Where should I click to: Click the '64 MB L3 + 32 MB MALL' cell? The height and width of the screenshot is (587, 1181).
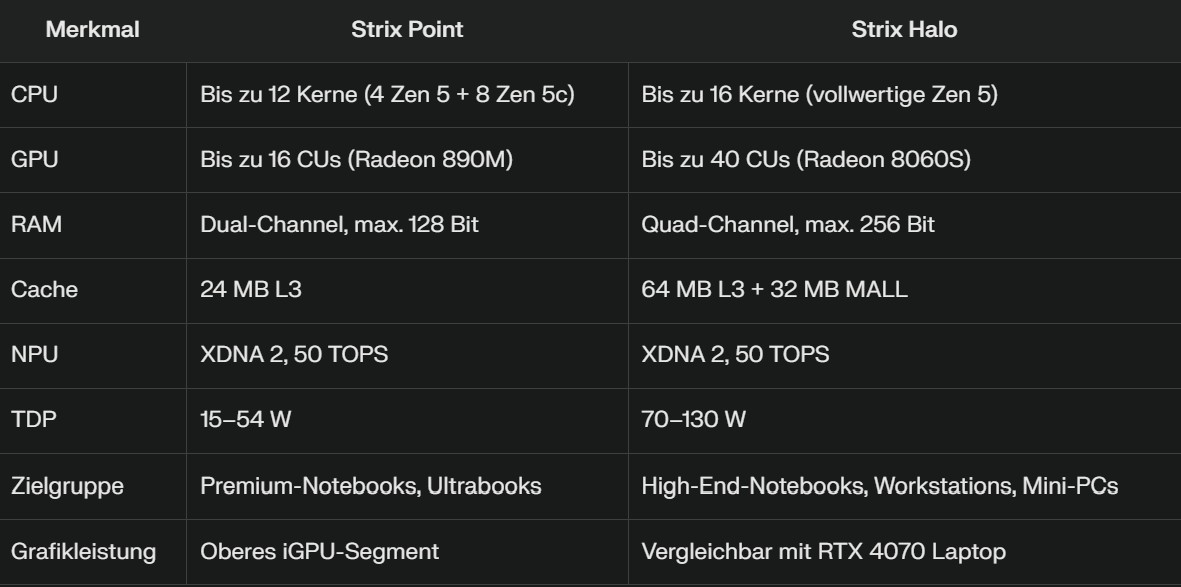[774, 290]
